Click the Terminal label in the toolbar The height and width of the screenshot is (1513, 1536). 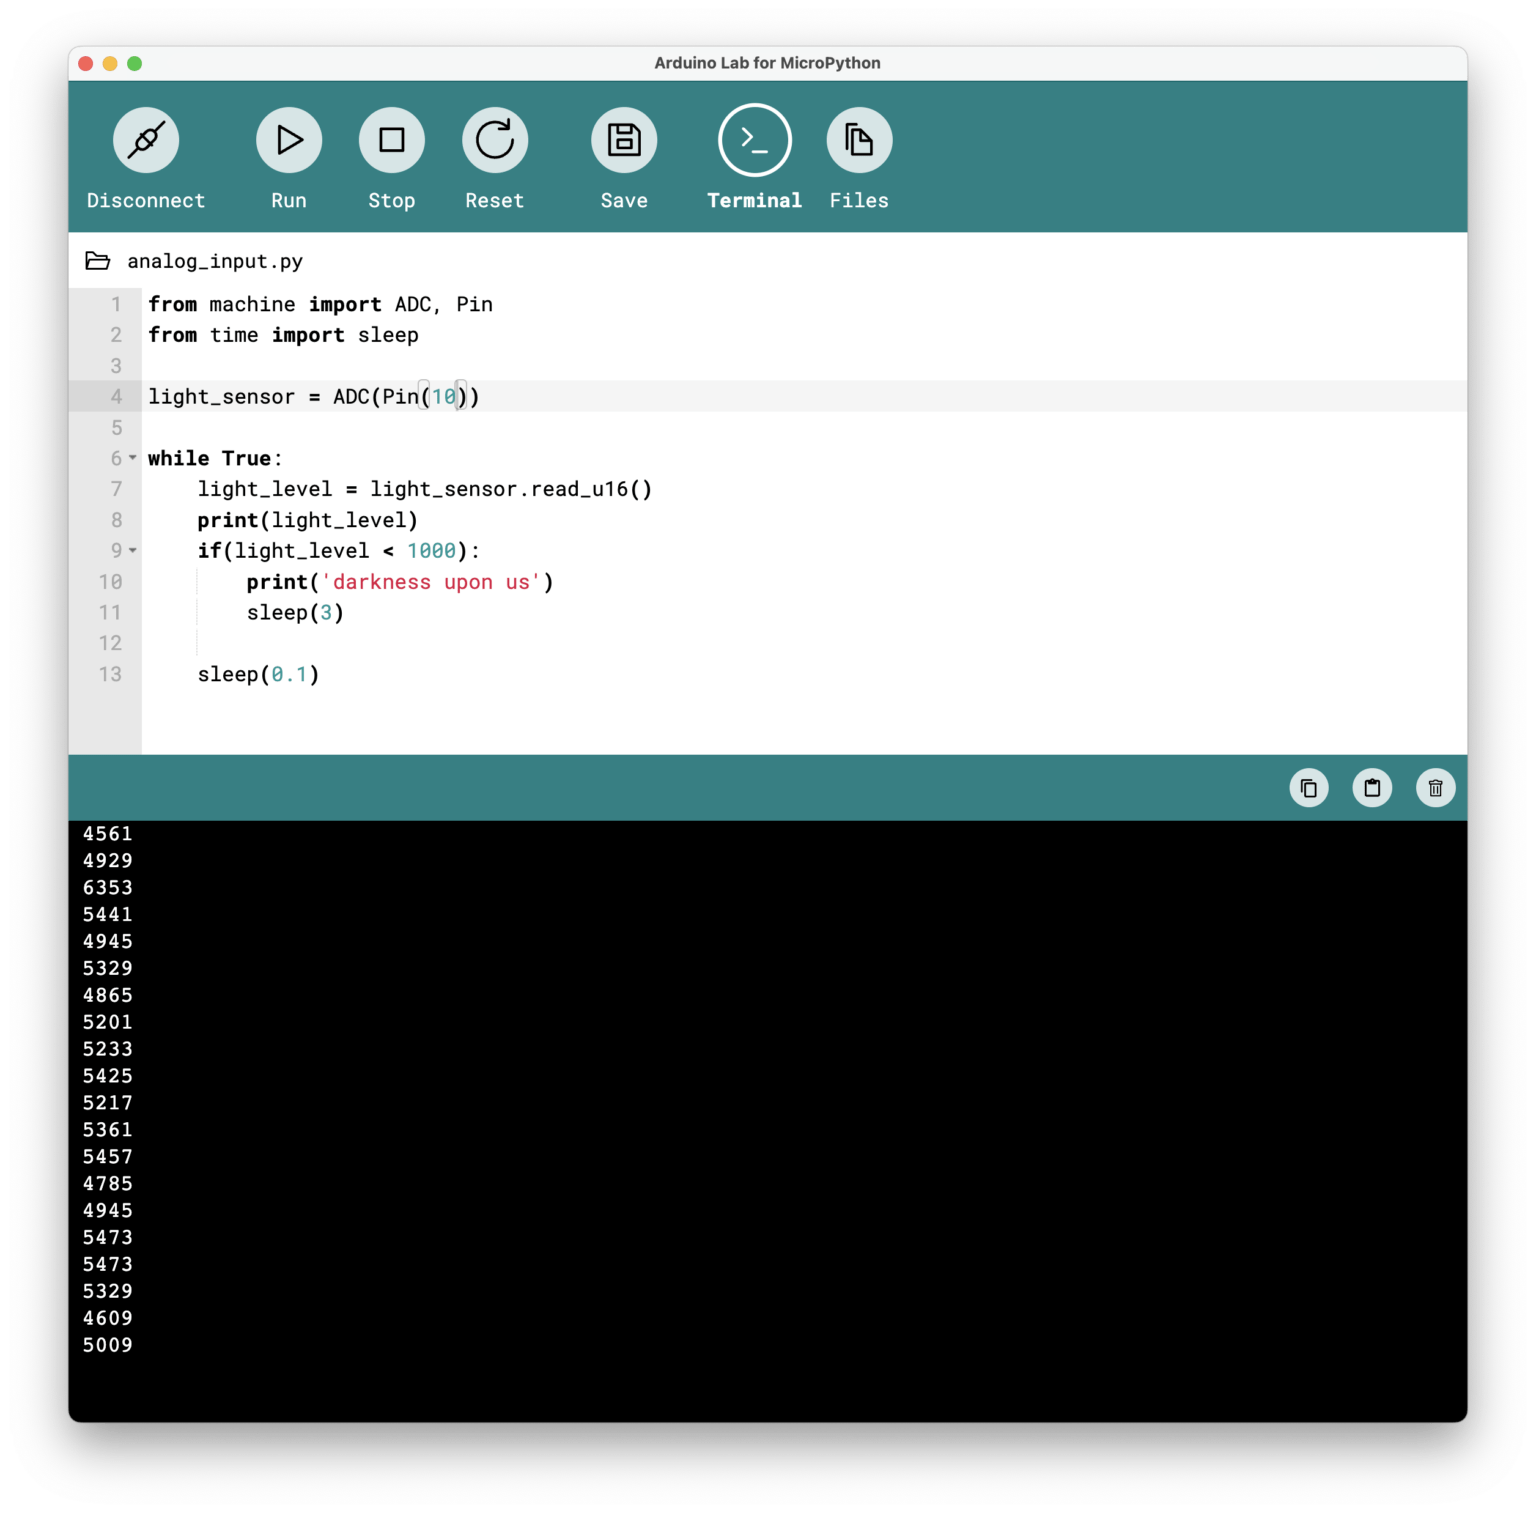point(754,200)
